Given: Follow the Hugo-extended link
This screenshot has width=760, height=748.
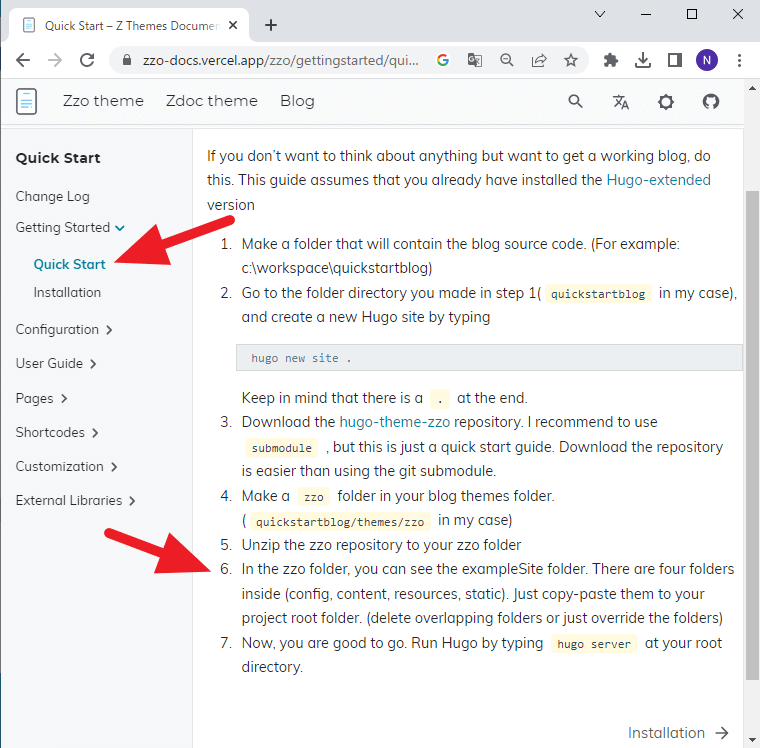Looking at the screenshot, I should 658,180.
